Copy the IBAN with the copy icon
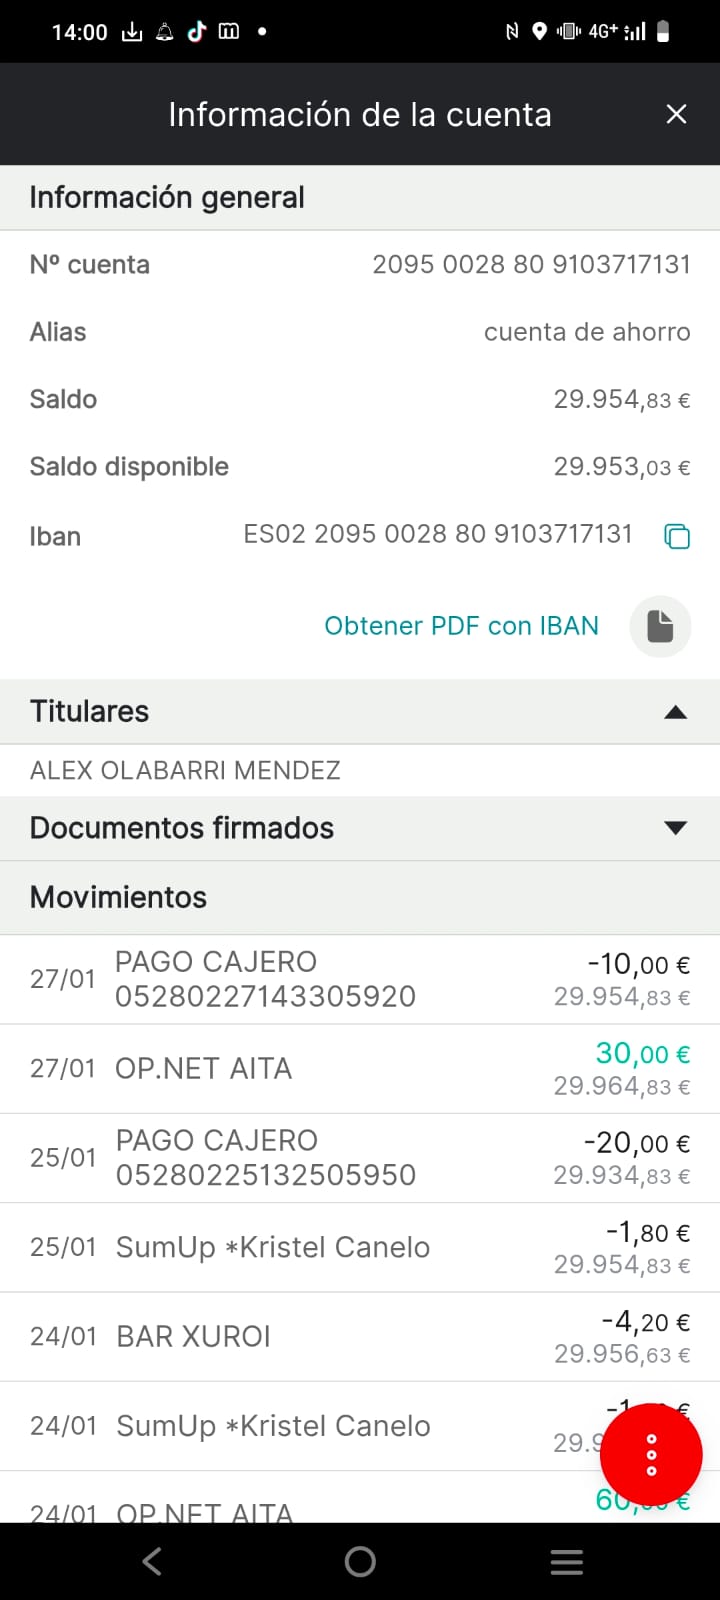This screenshot has height=1600, width=720. tap(677, 537)
